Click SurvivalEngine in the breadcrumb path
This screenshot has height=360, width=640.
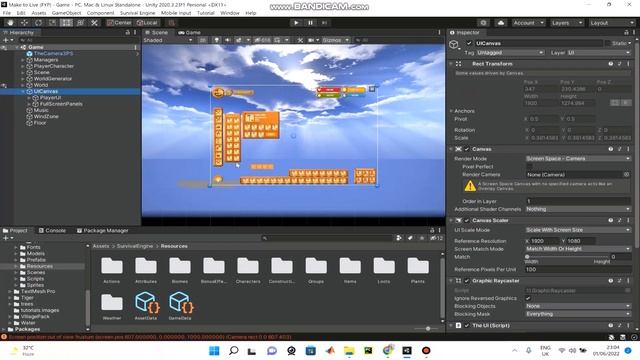click(x=135, y=246)
